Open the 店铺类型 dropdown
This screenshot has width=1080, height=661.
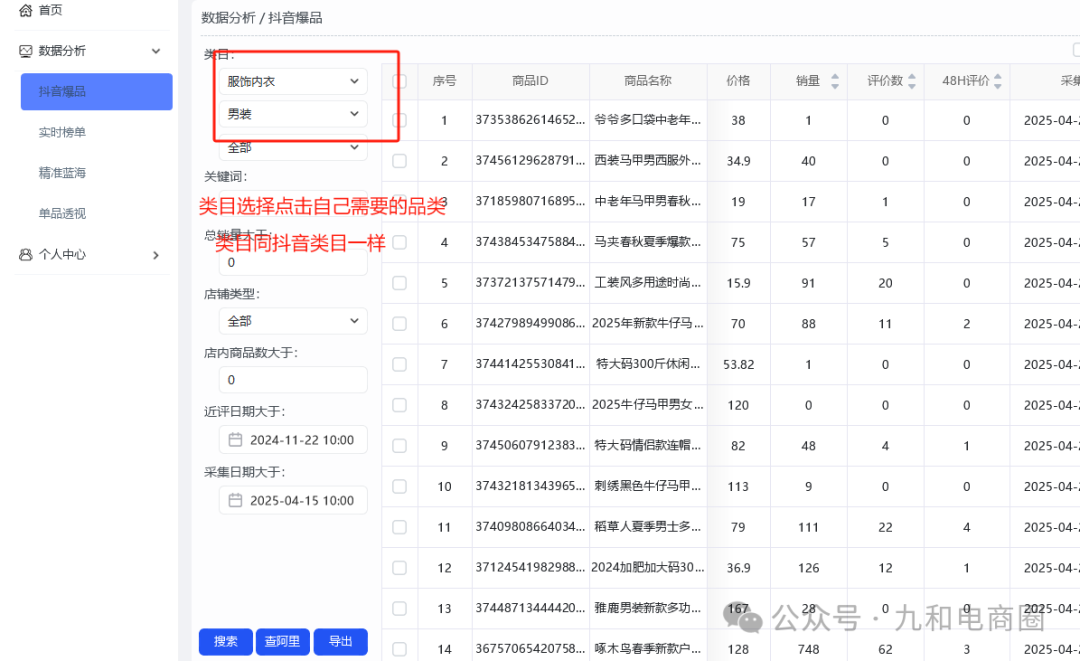coord(293,321)
